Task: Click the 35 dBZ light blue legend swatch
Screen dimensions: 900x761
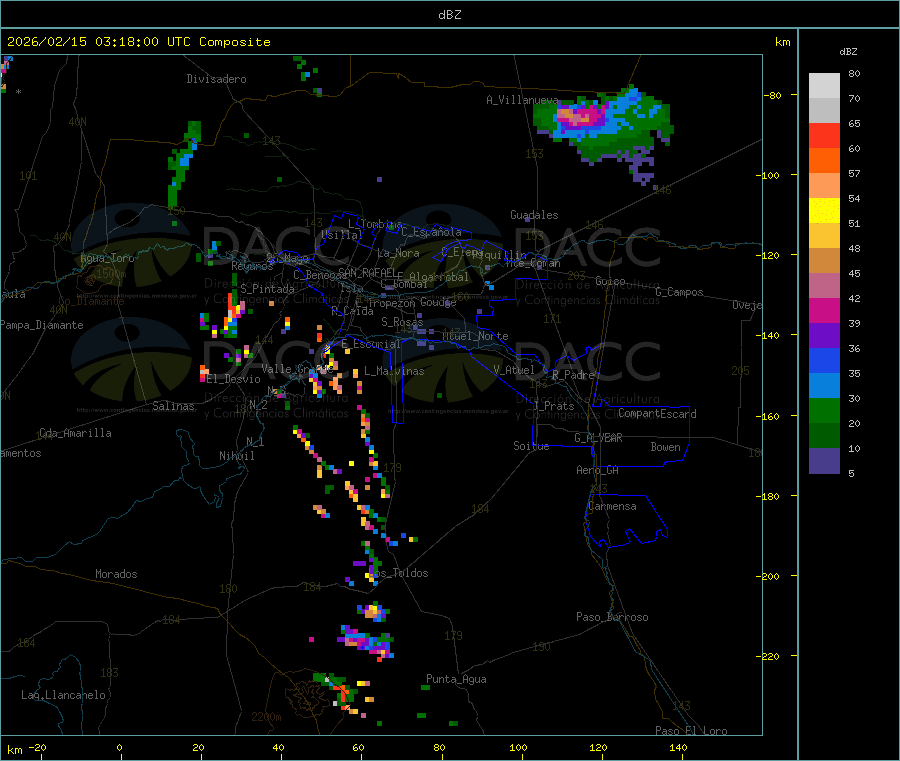Action: 824,386
